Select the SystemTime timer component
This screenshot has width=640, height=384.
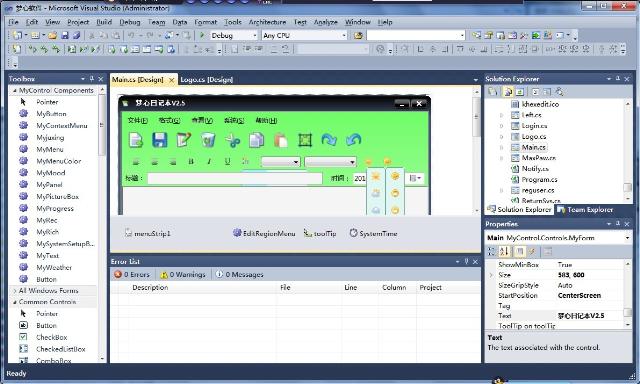tap(373, 233)
